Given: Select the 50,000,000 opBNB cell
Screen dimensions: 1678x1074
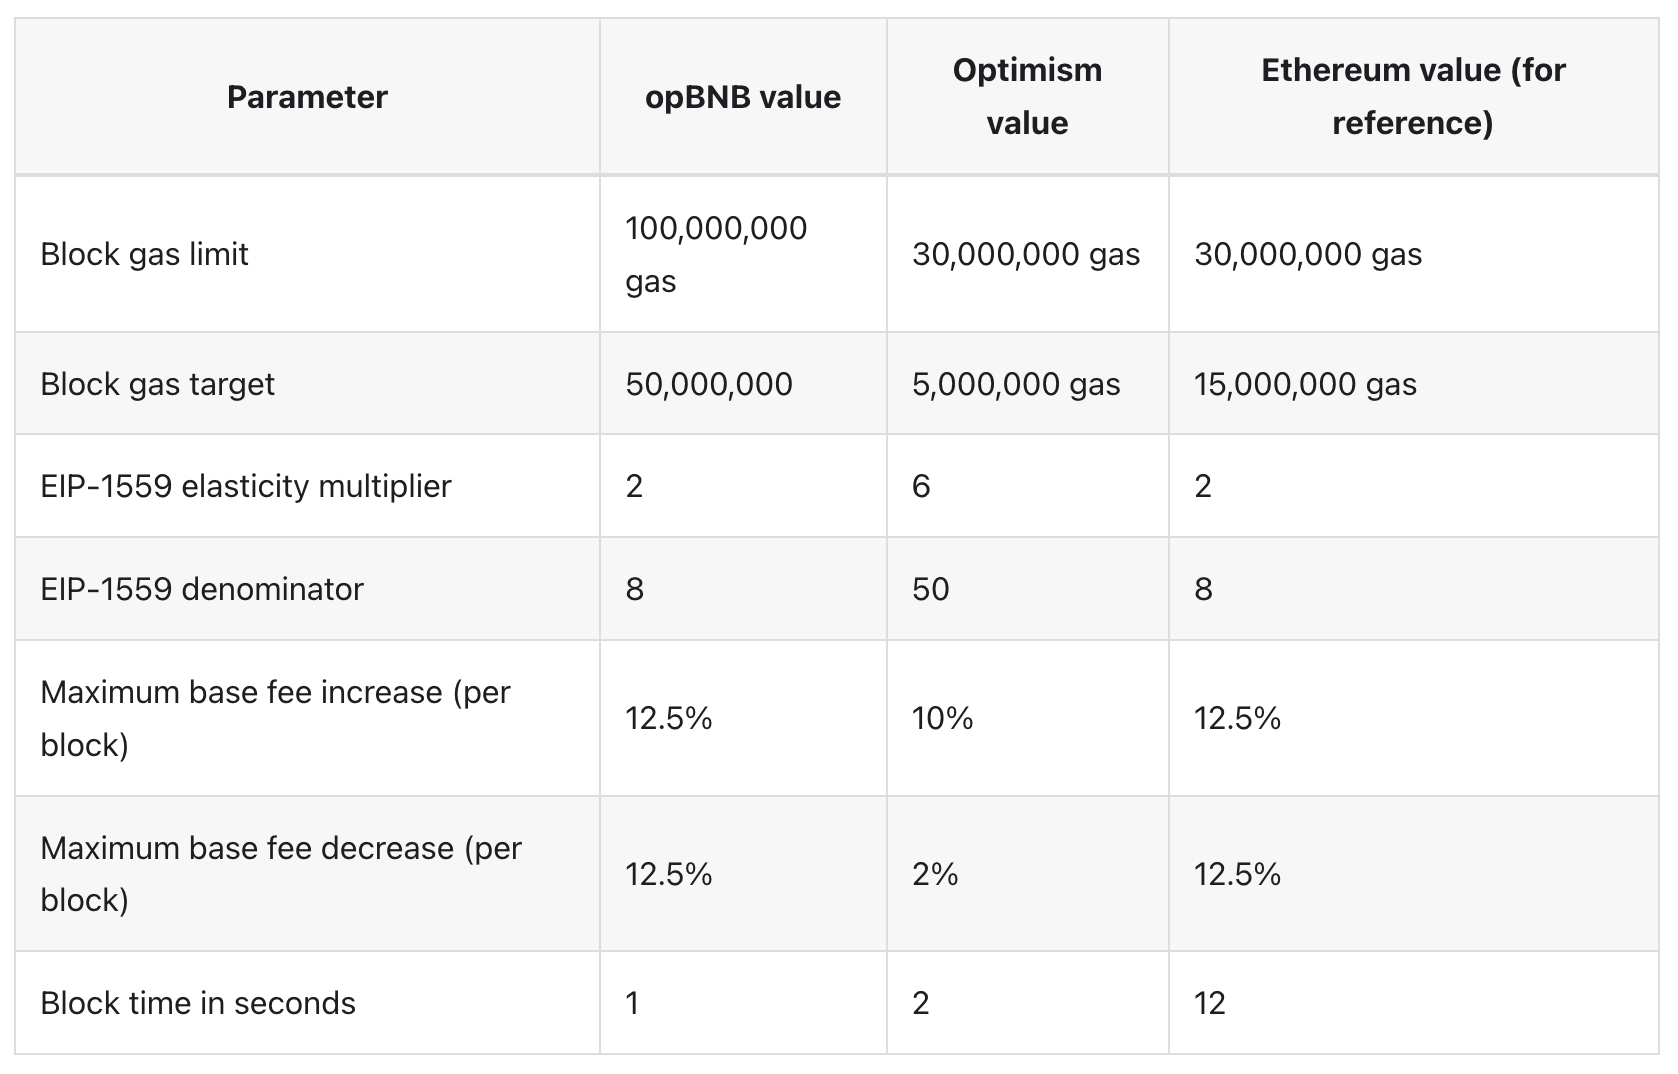Looking at the screenshot, I should point(709,384).
